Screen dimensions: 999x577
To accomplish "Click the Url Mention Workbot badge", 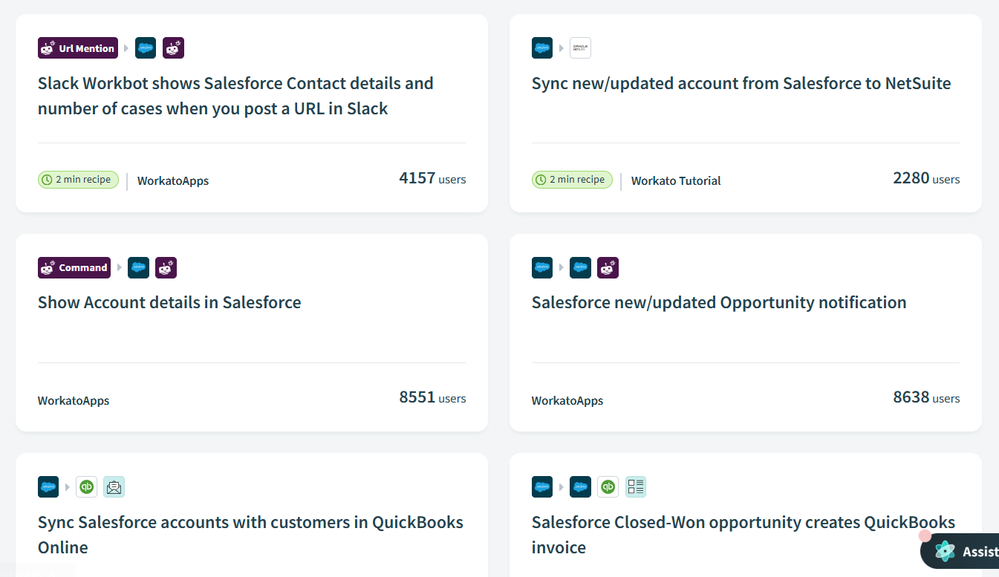I will tap(78, 48).
